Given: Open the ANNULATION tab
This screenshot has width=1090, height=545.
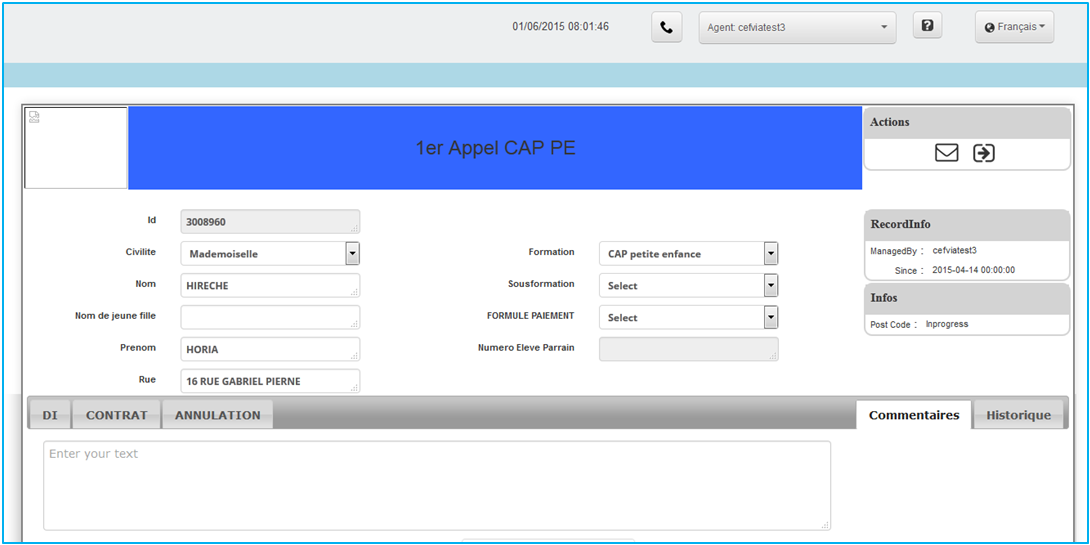Looking at the screenshot, I should point(217,415).
